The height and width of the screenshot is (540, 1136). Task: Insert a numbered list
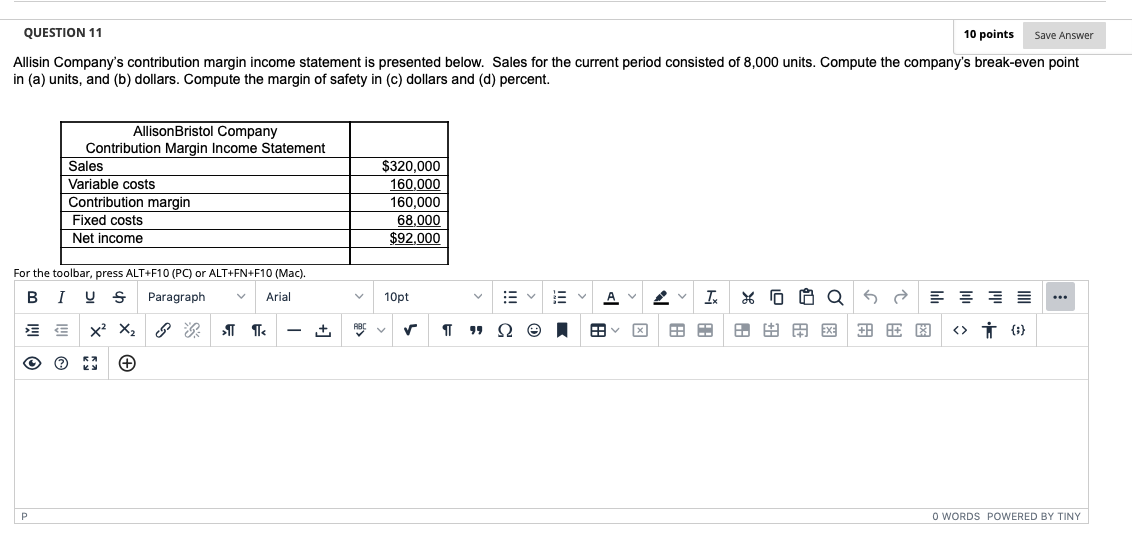[560, 297]
